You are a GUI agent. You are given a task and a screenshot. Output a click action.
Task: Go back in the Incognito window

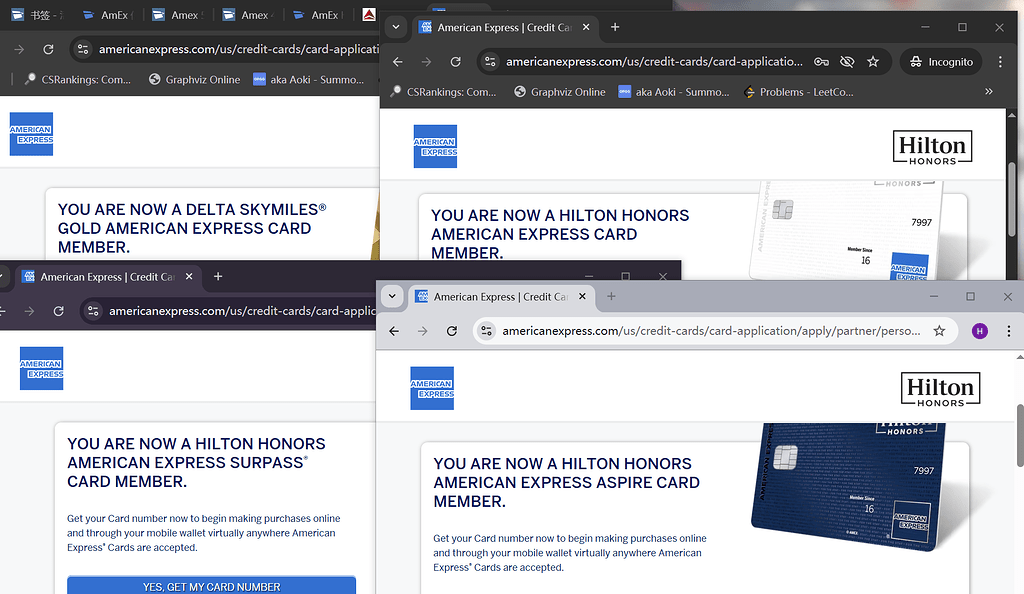coord(398,62)
